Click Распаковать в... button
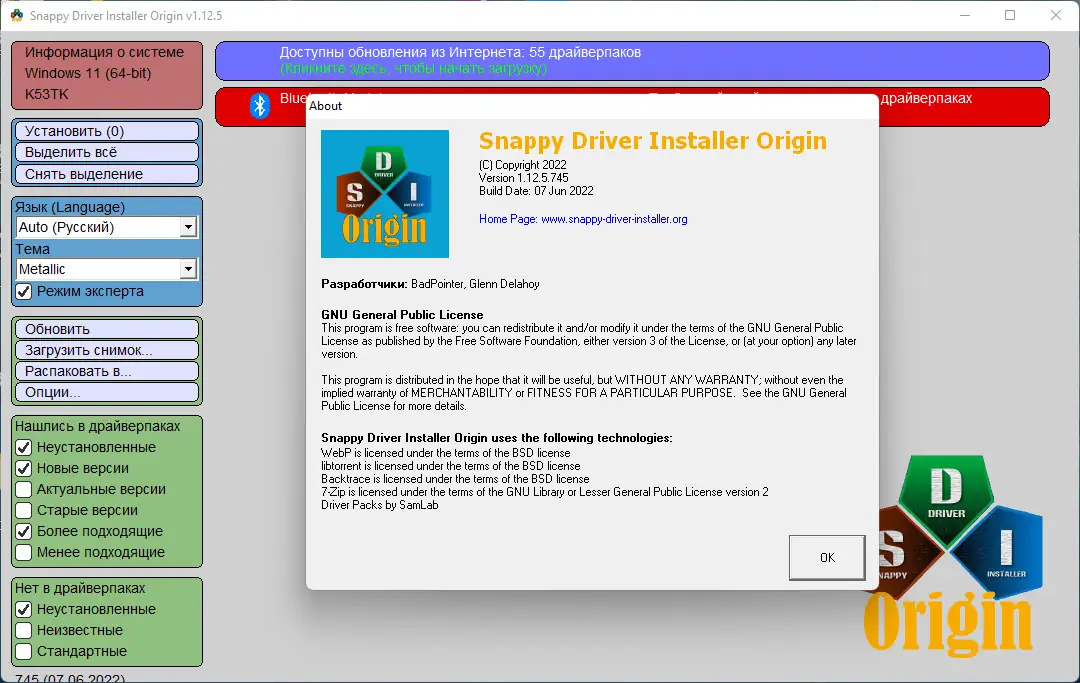 [x=107, y=371]
